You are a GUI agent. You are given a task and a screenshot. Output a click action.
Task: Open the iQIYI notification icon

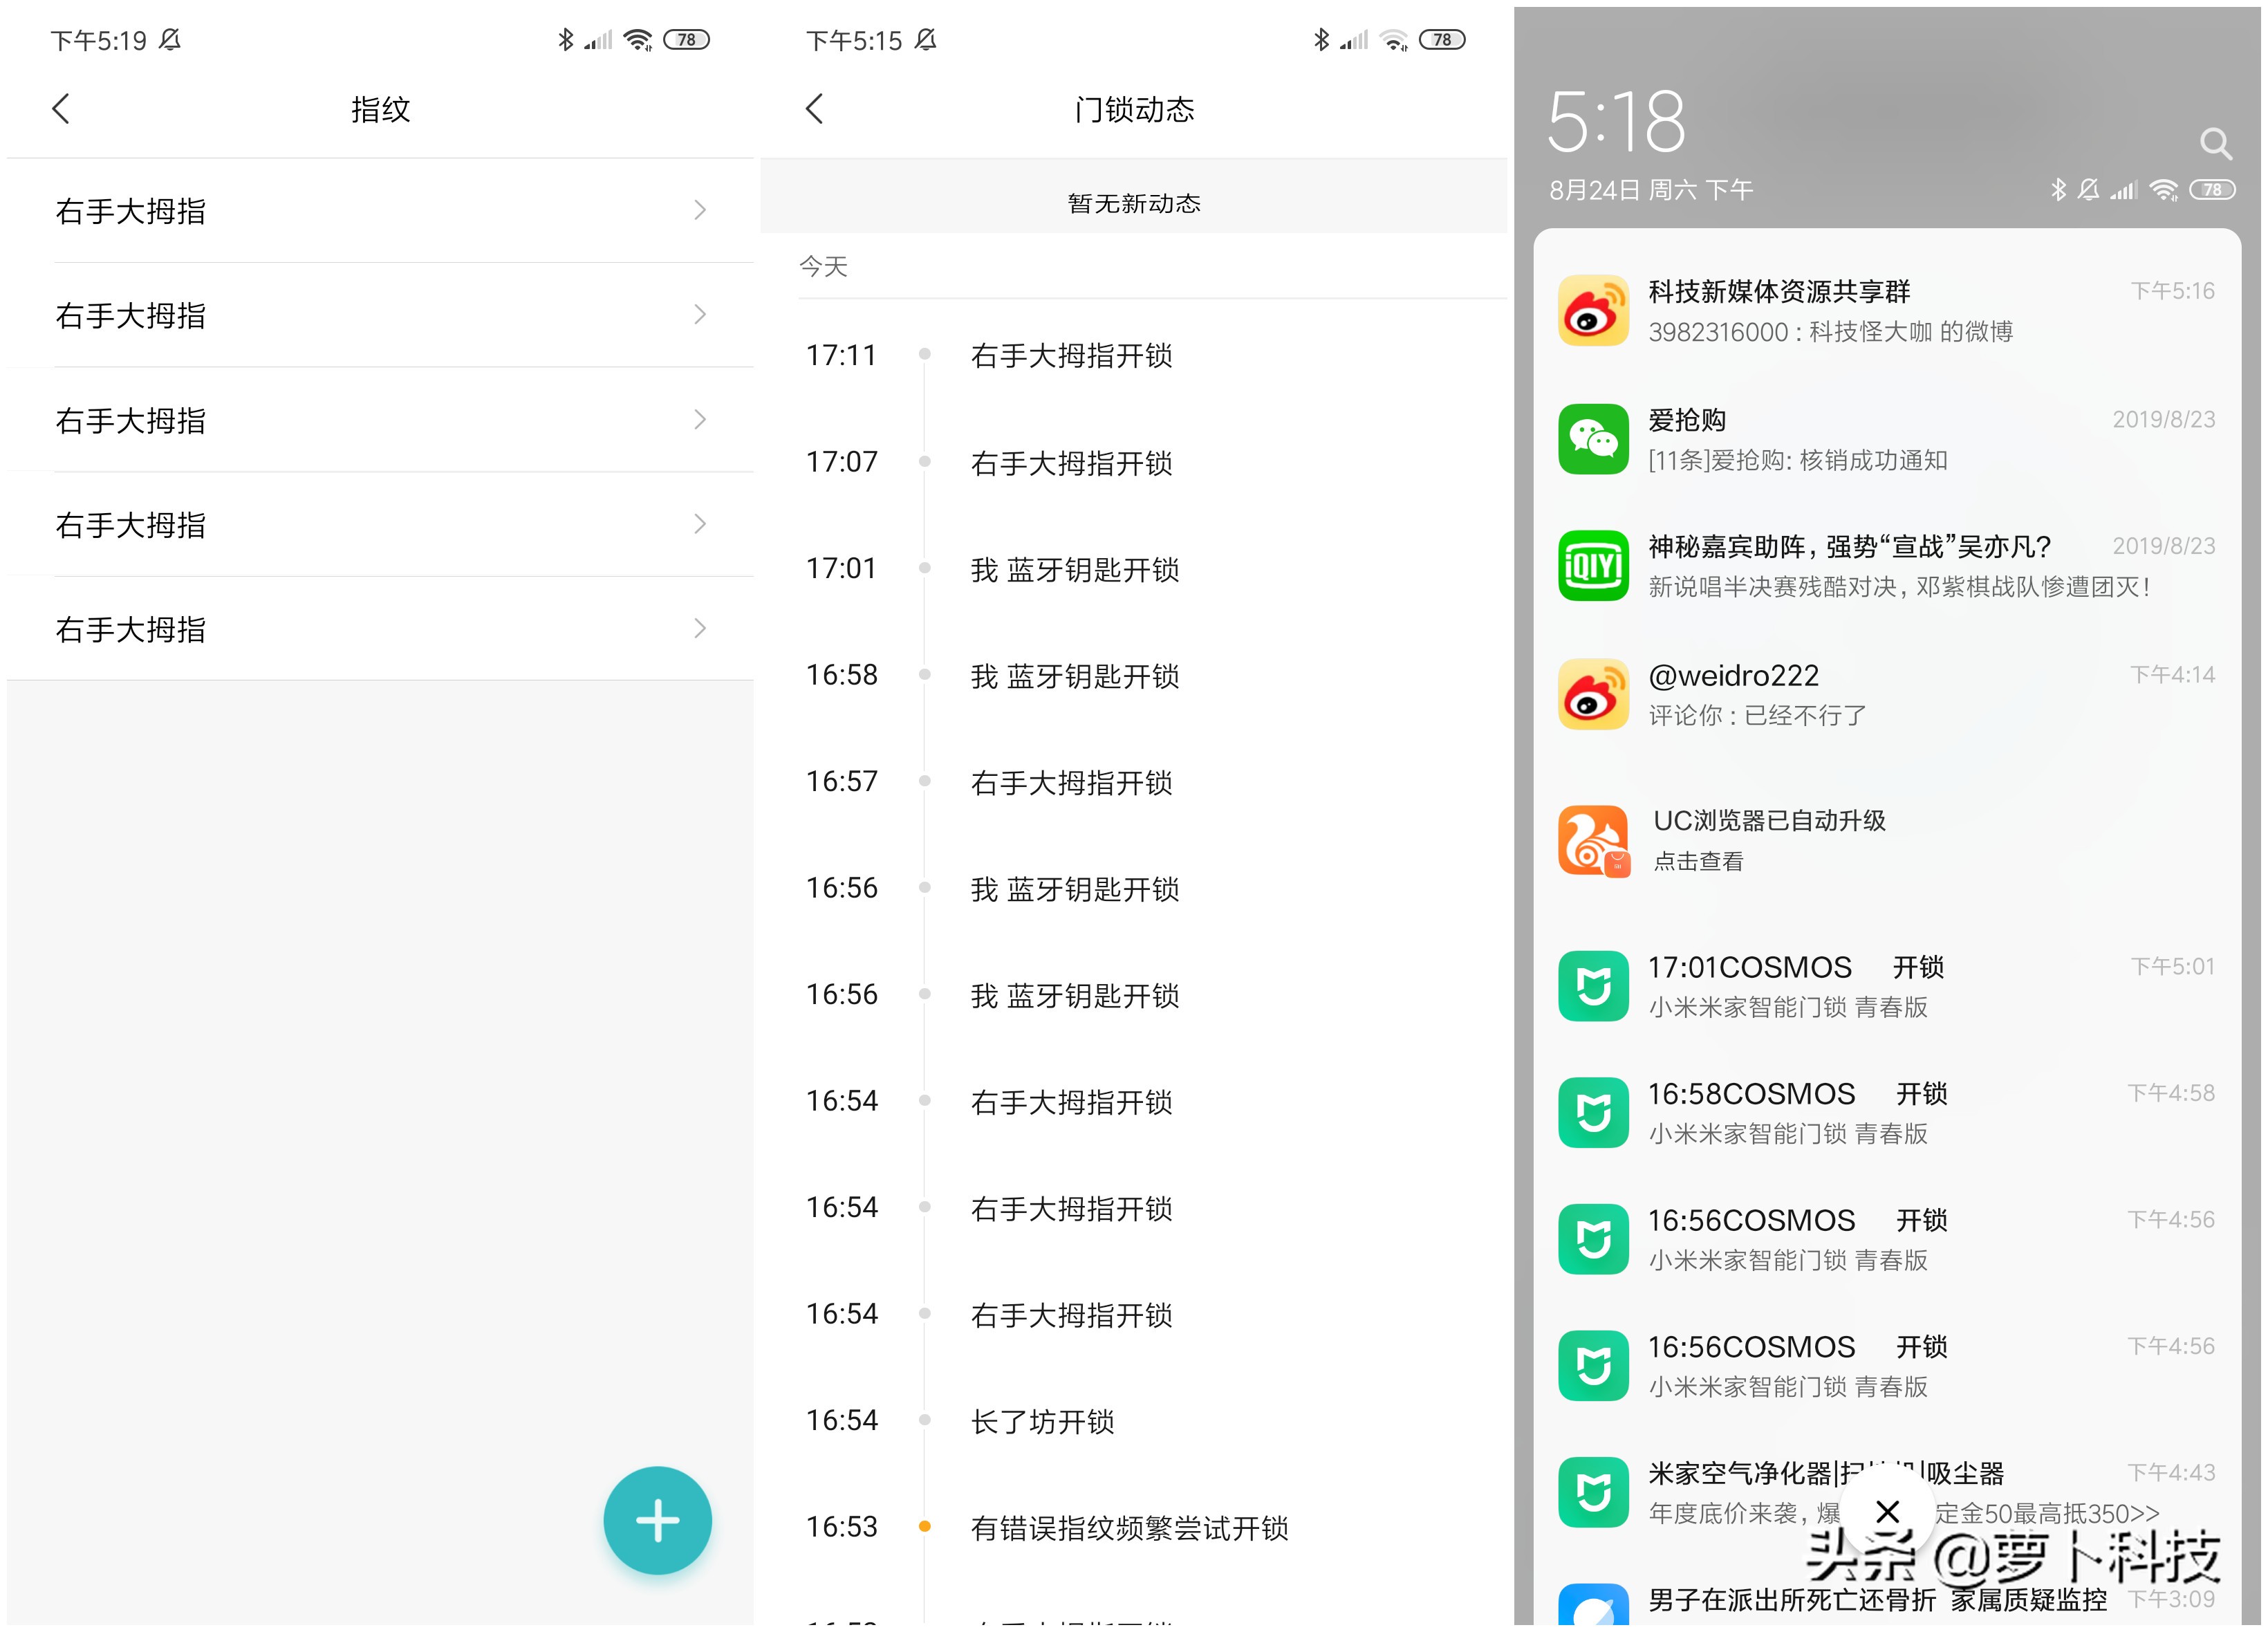pos(1594,566)
